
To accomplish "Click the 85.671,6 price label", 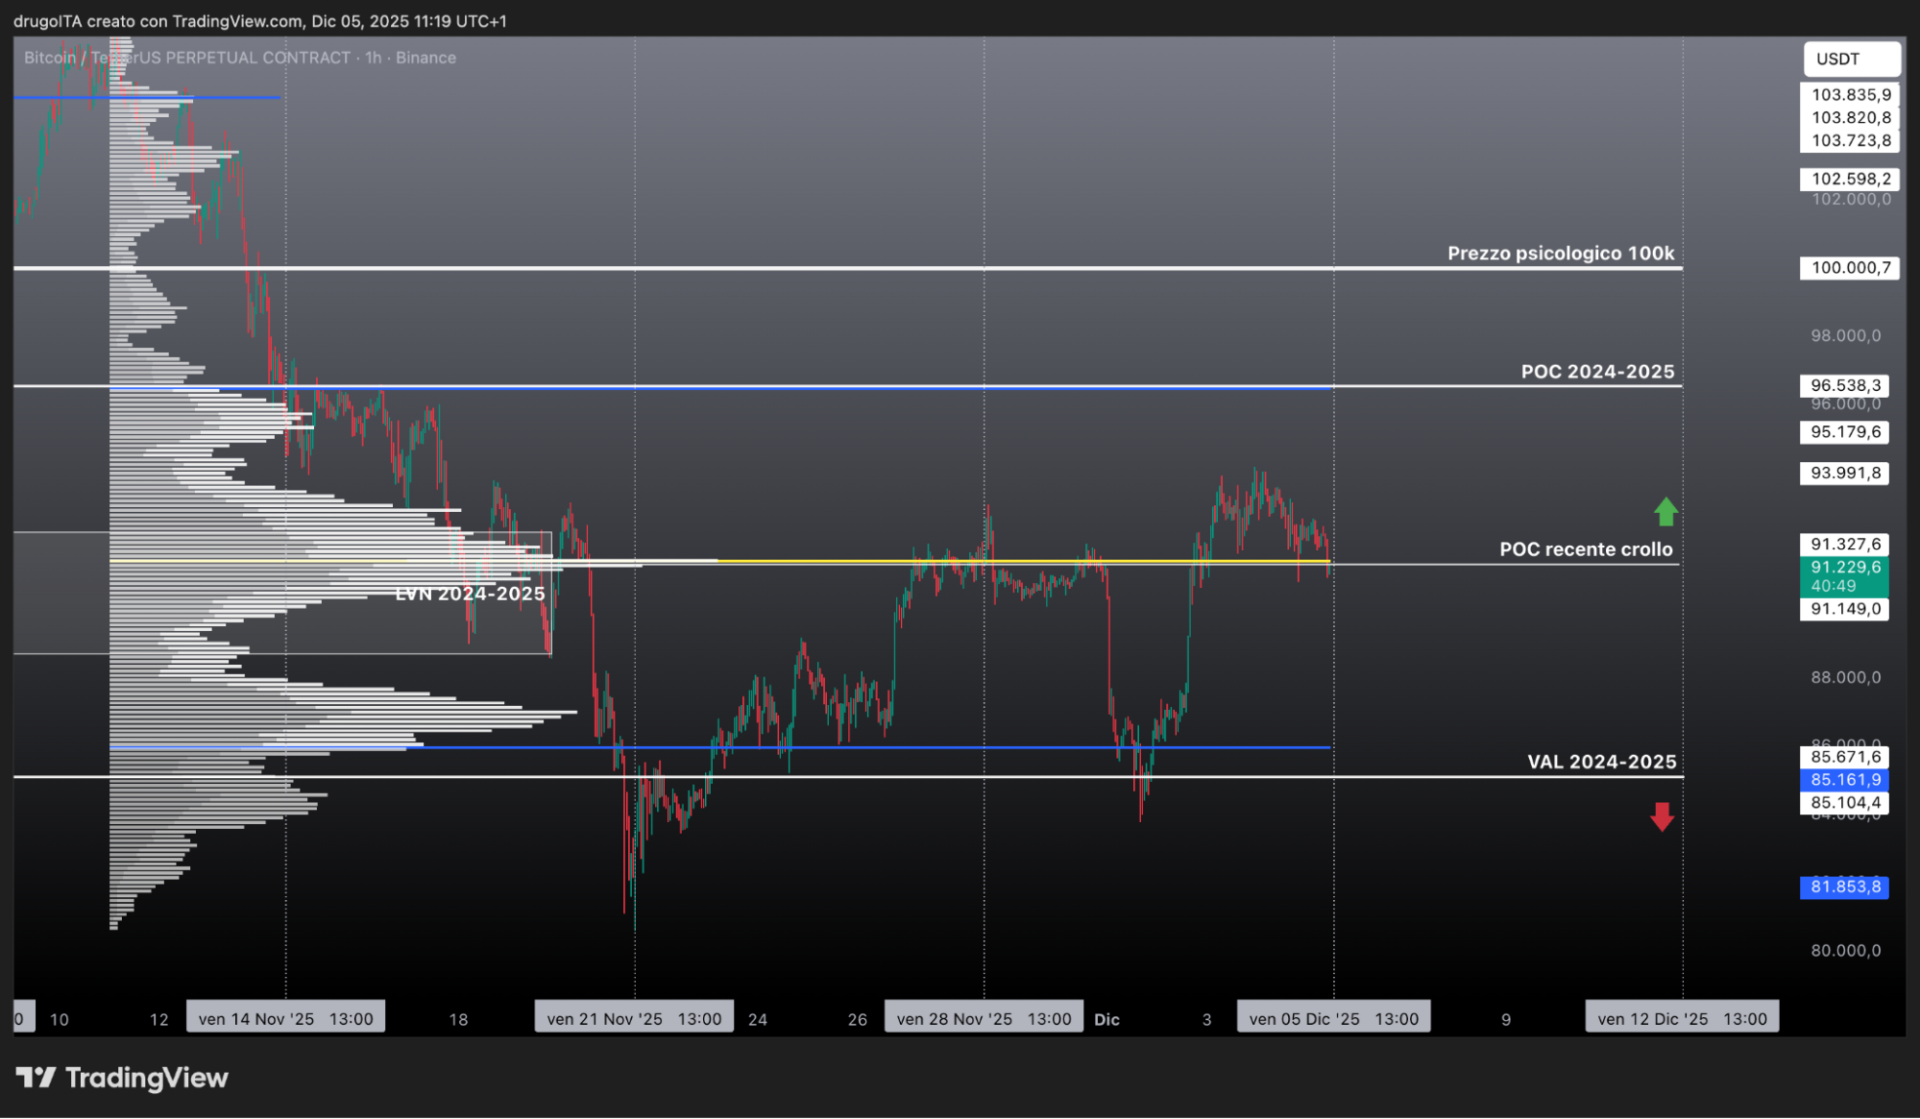I will (1845, 757).
